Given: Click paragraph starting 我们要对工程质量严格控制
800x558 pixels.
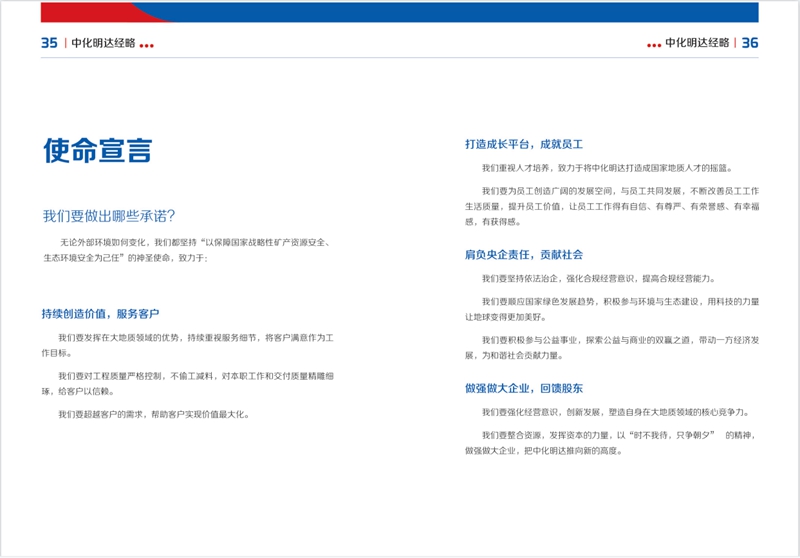Looking at the screenshot, I should click(x=188, y=384).
